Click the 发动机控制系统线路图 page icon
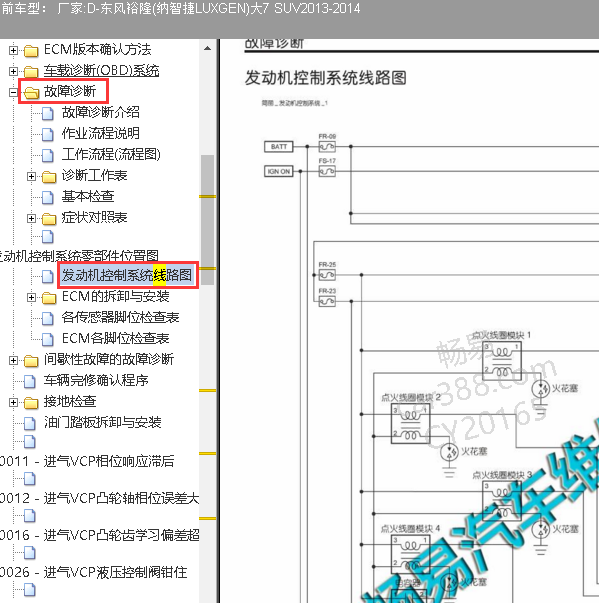 click(47, 276)
